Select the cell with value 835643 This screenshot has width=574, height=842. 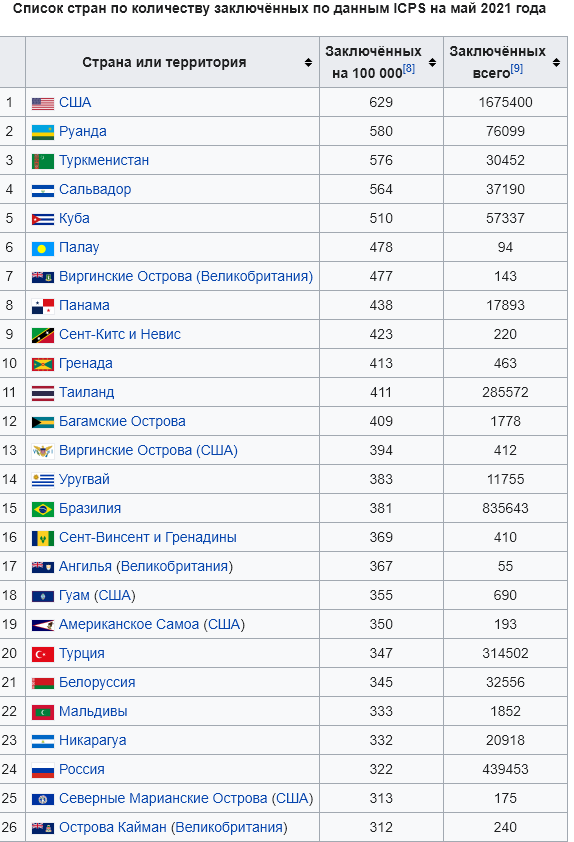click(505, 509)
